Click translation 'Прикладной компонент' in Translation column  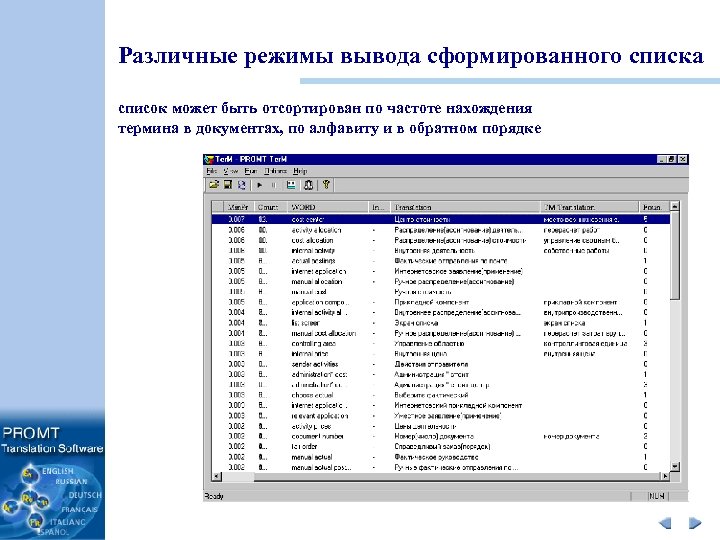coord(432,302)
